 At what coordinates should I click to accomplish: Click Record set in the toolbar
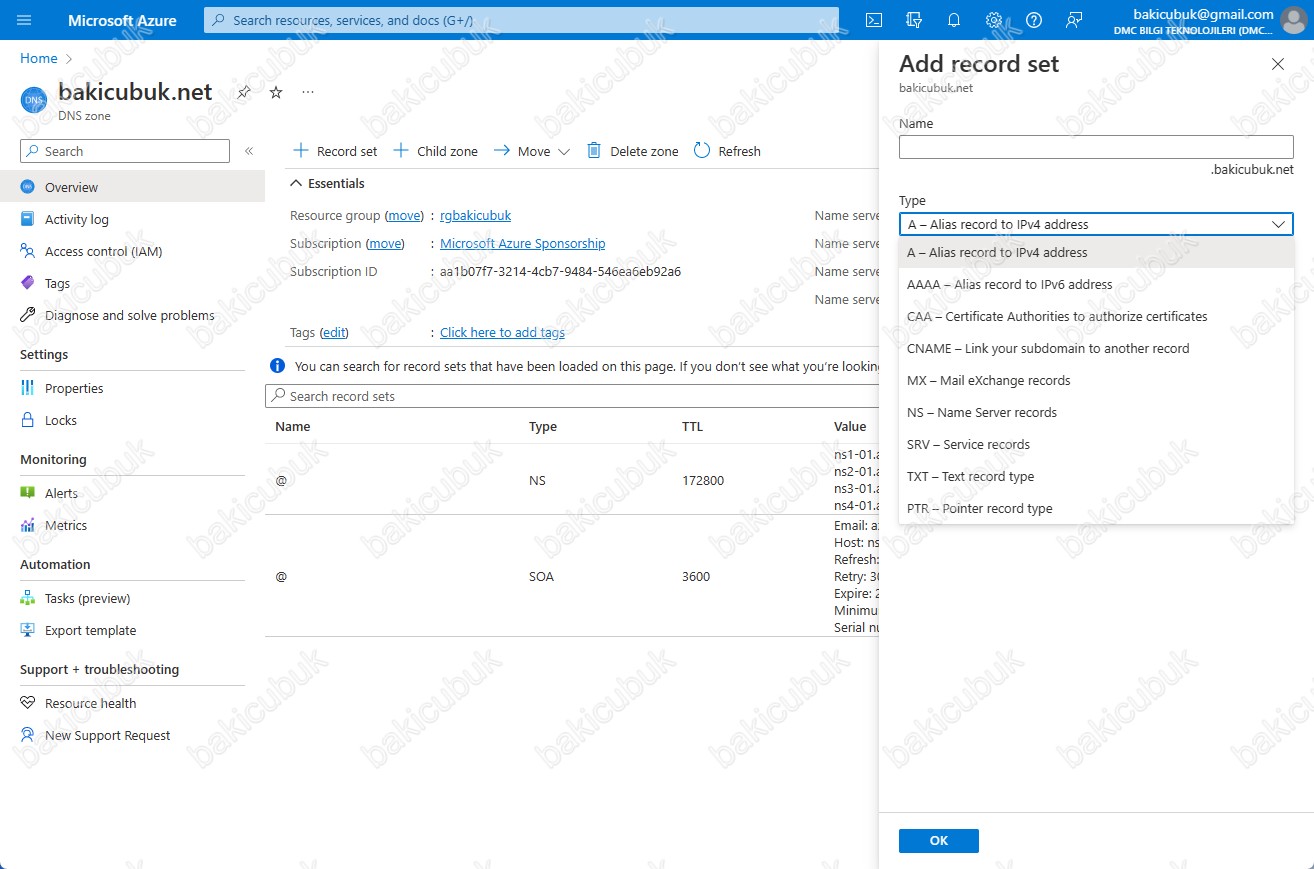click(335, 151)
